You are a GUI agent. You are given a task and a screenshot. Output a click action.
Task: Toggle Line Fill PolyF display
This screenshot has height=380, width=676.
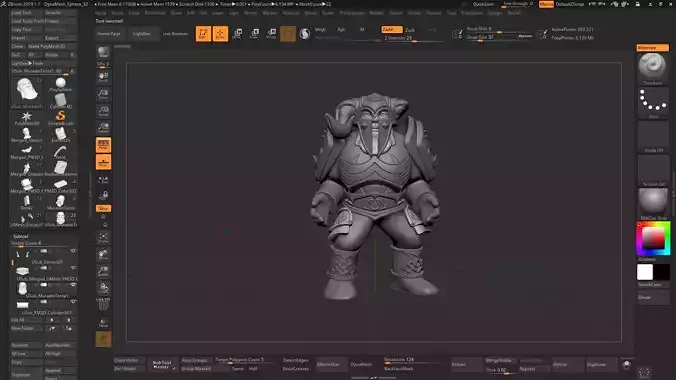(x=103, y=305)
